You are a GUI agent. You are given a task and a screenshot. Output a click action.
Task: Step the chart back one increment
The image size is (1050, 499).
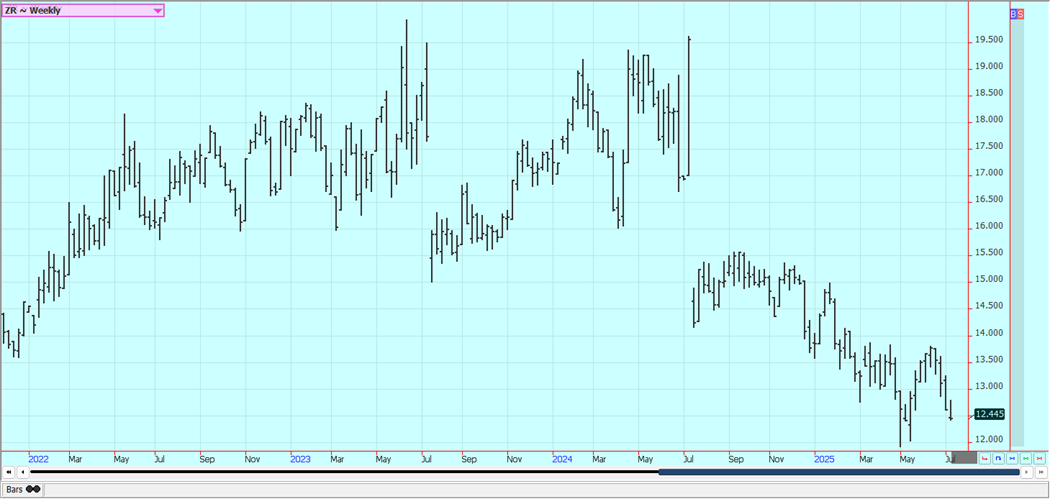point(23,472)
